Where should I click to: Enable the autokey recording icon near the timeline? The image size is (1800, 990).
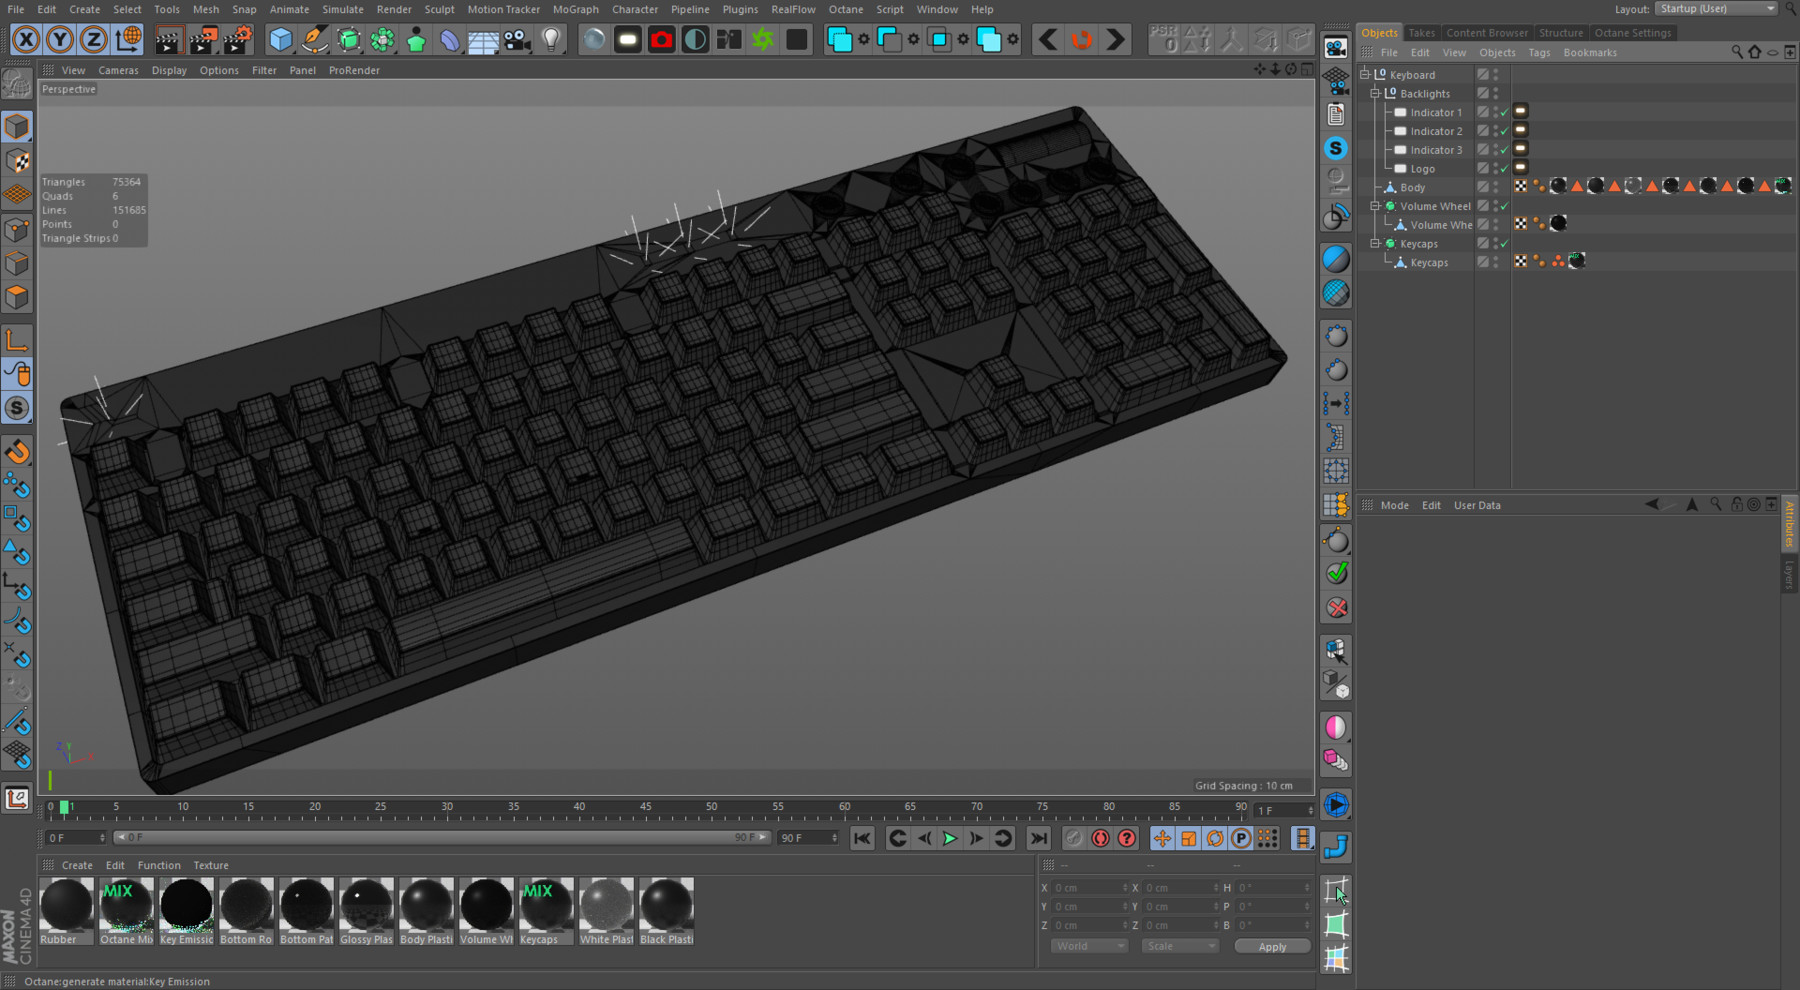point(1100,838)
